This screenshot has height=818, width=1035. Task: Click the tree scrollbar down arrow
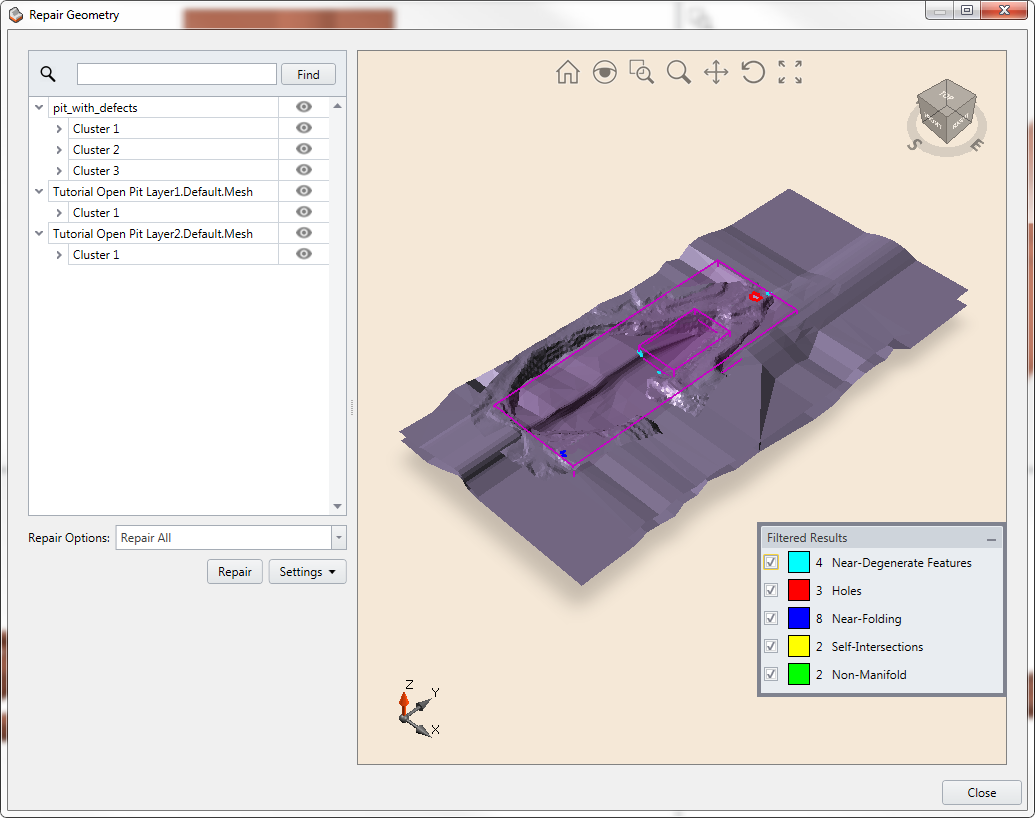337,506
